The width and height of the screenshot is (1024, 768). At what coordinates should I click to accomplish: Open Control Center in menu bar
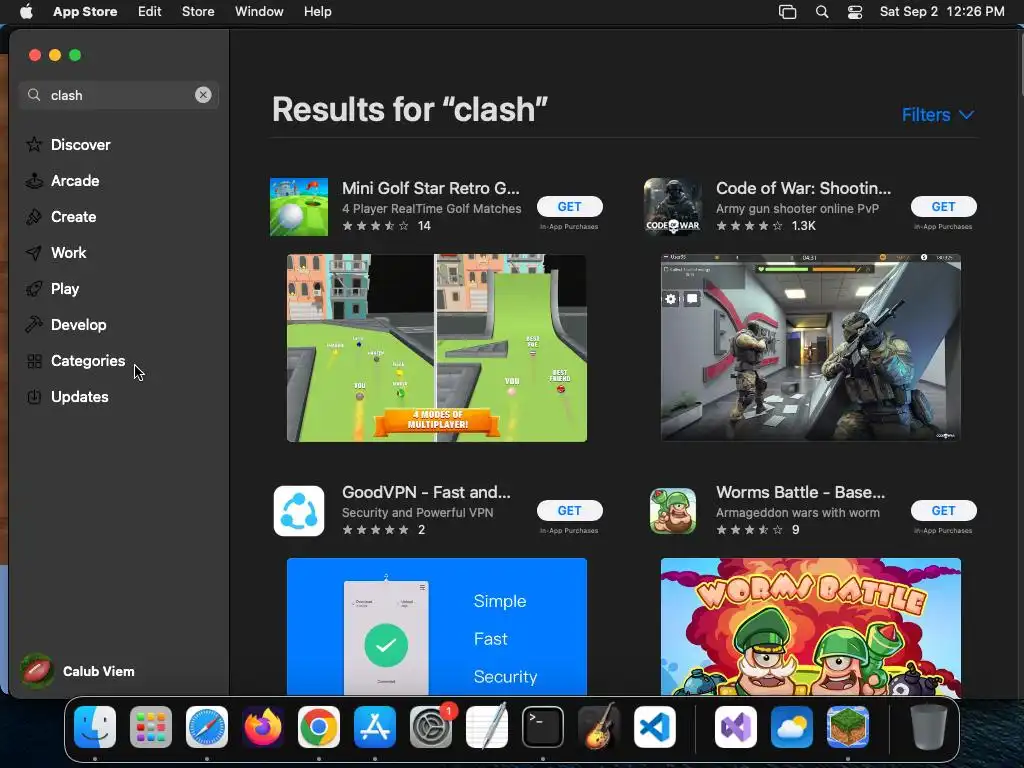(855, 12)
